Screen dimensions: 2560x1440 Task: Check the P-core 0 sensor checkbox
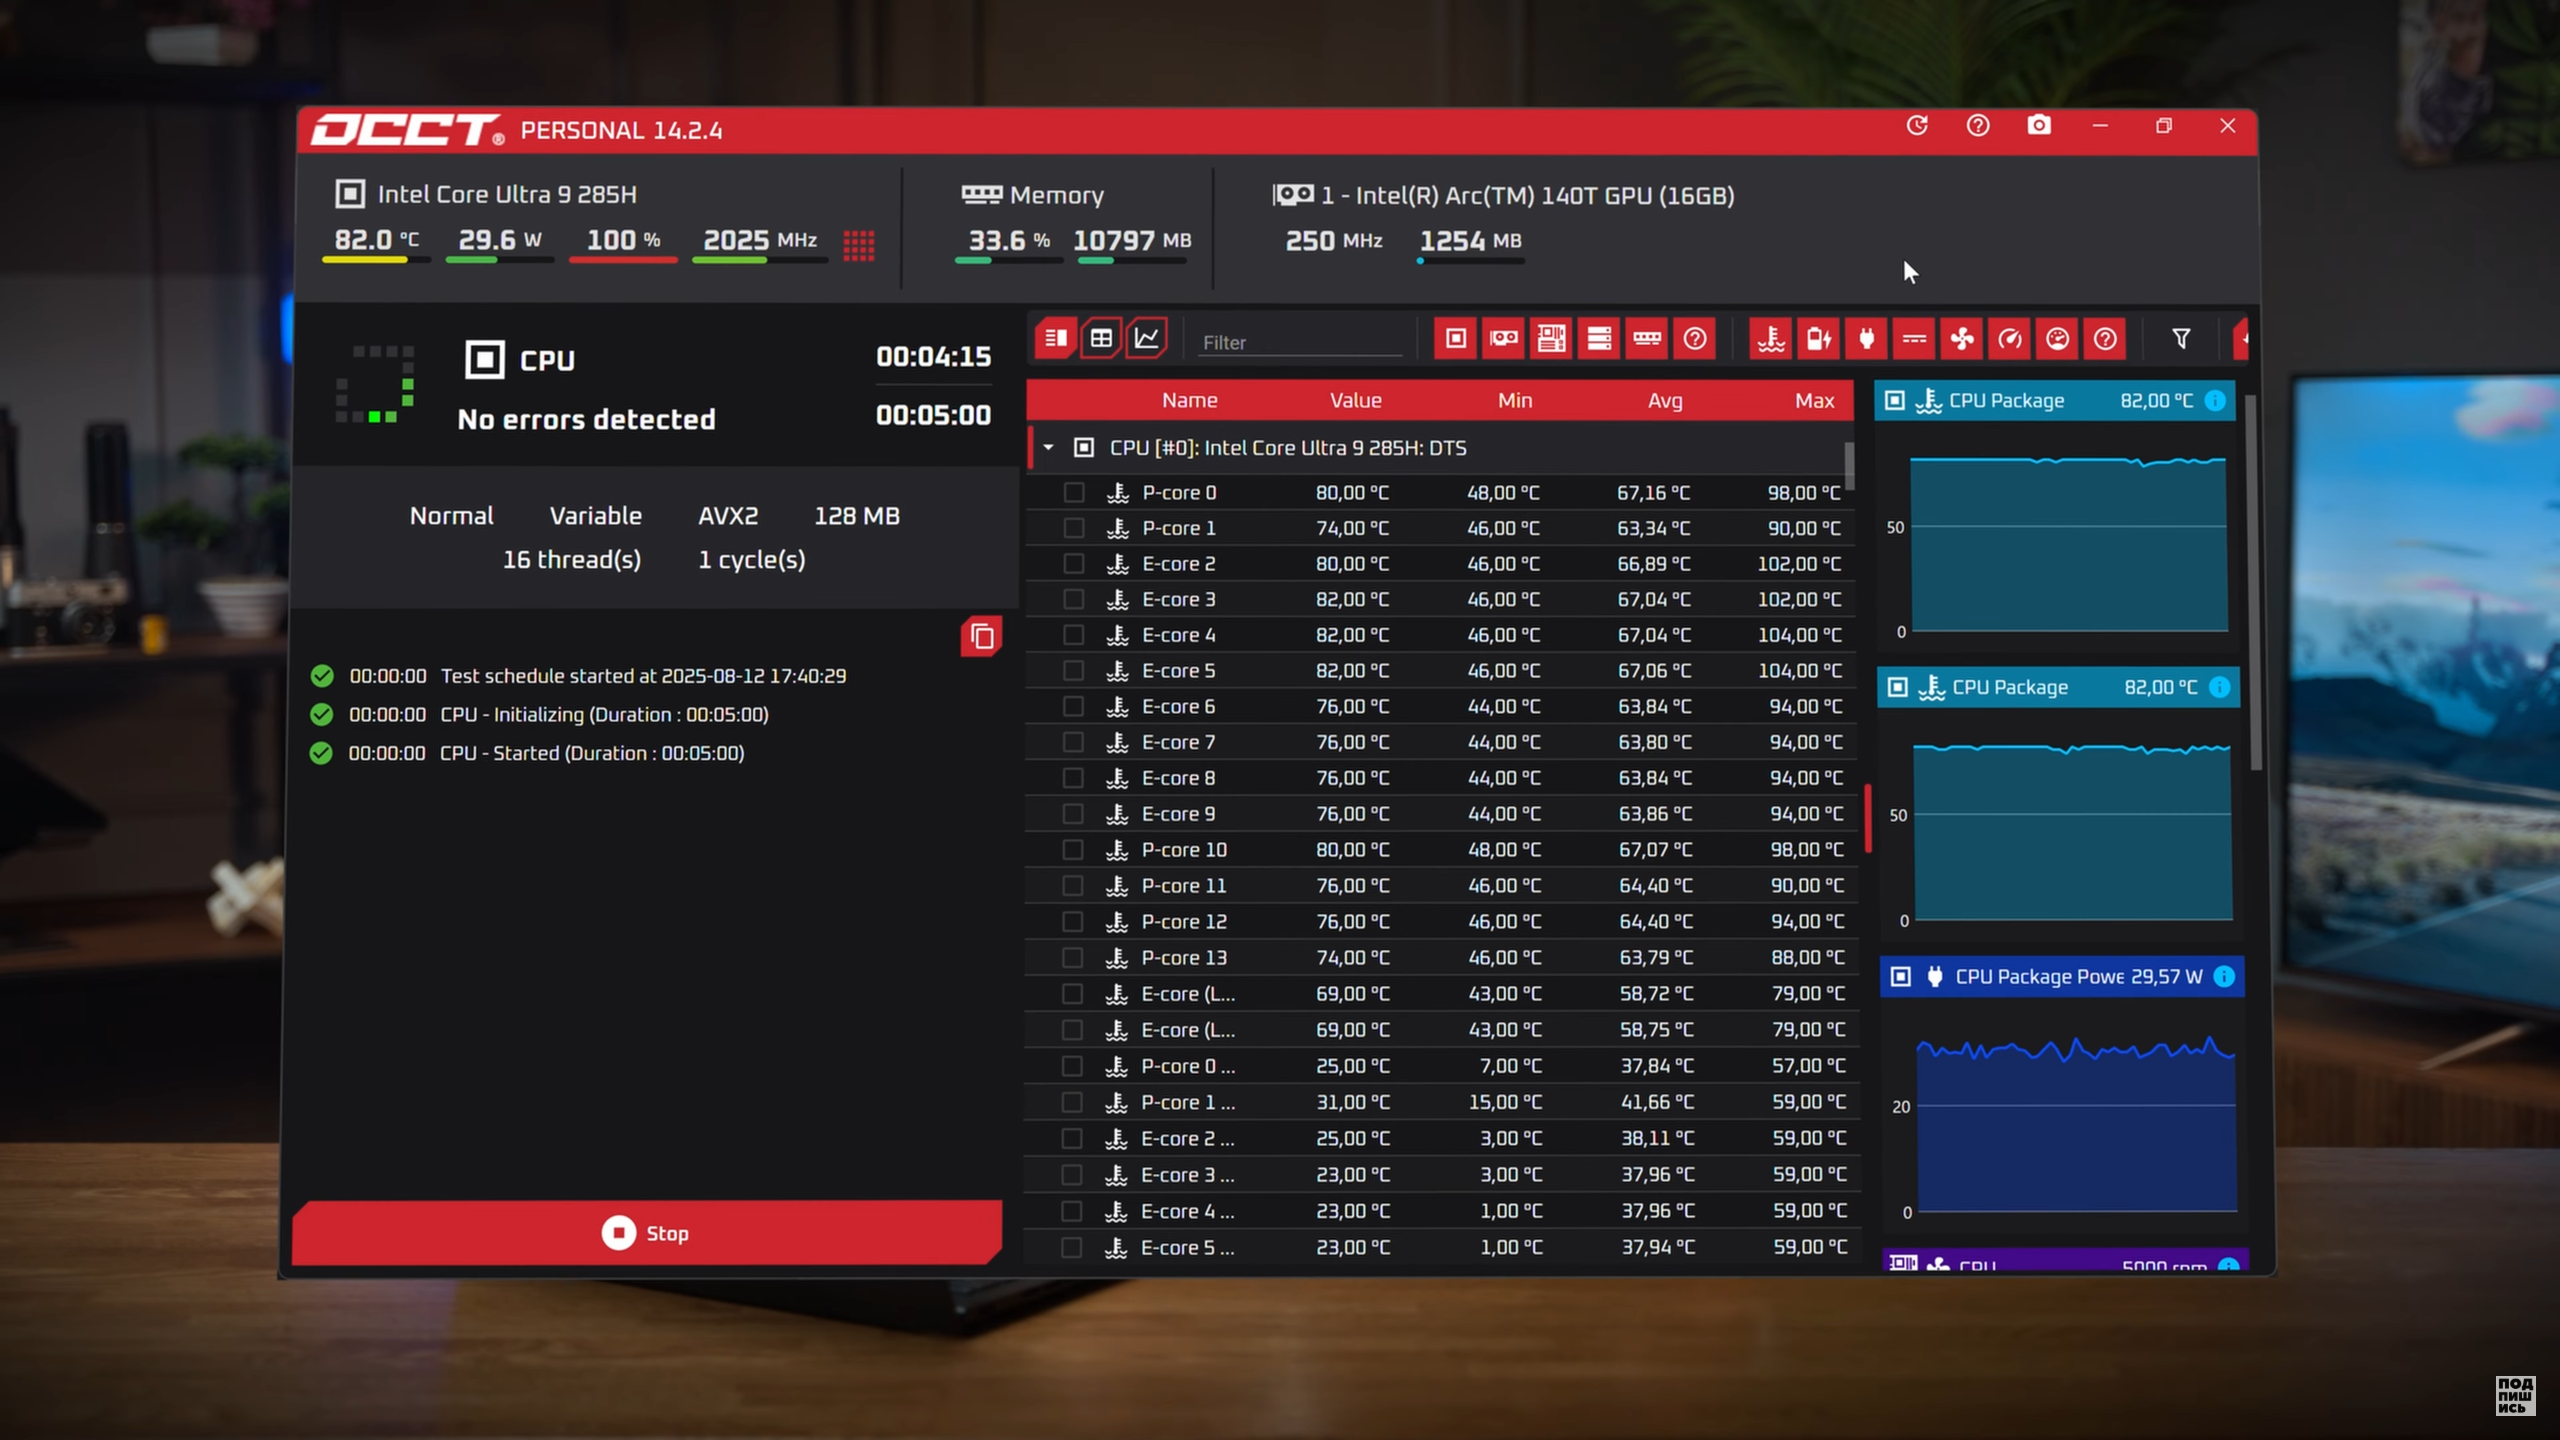pos(1074,492)
